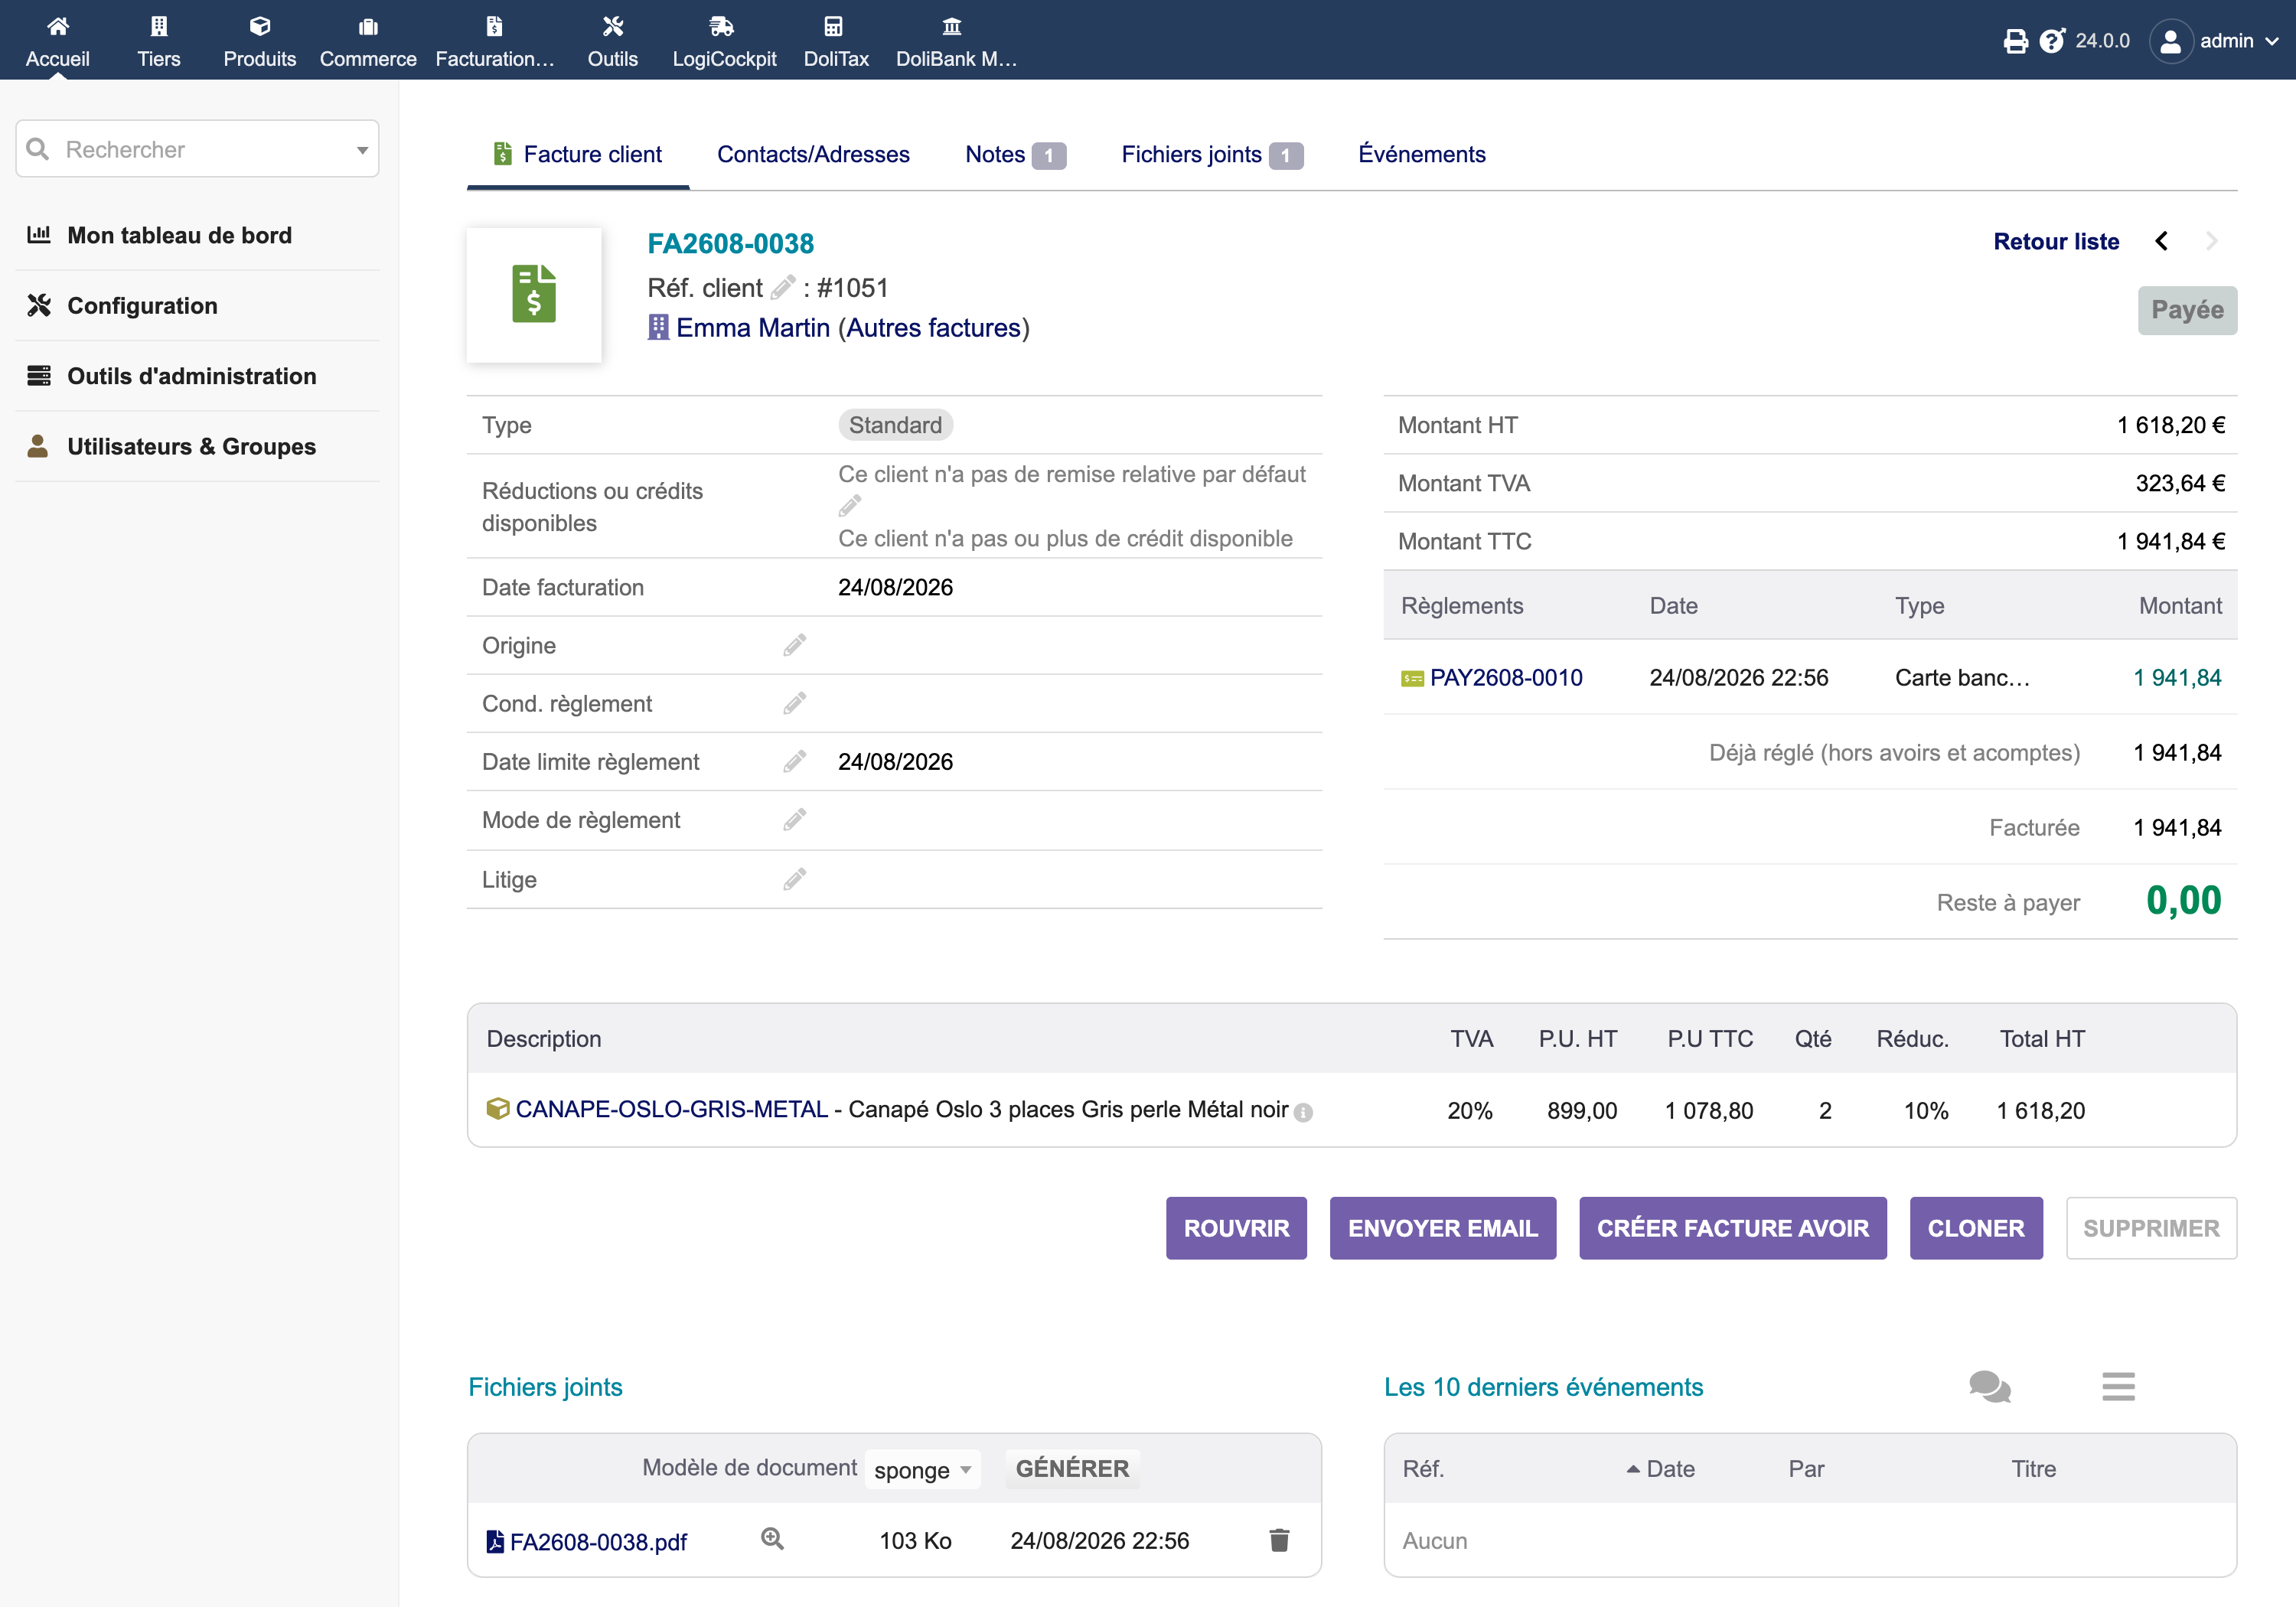Click CRÉER FACTURE AVOIR button

tap(1732, 1228)
